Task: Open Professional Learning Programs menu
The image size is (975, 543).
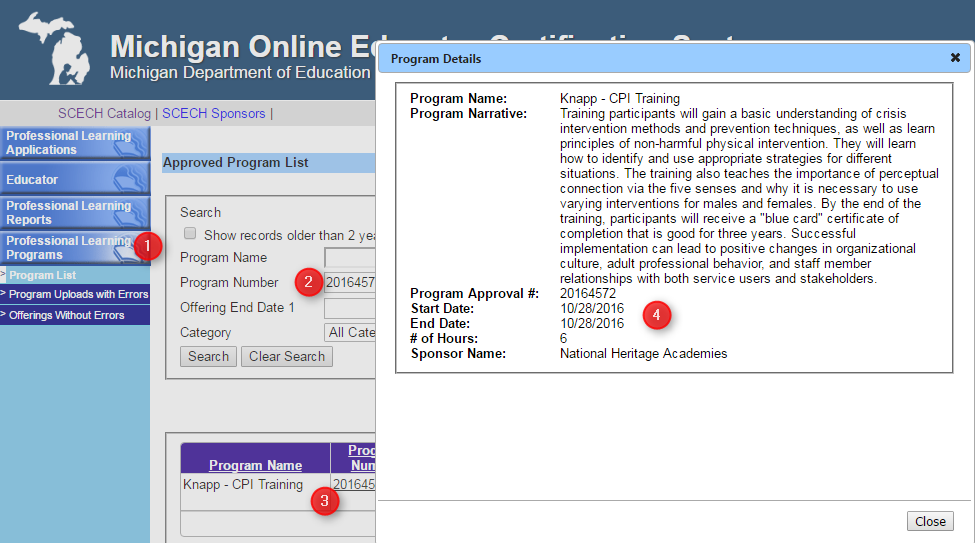Action: [x=75, y=248]
